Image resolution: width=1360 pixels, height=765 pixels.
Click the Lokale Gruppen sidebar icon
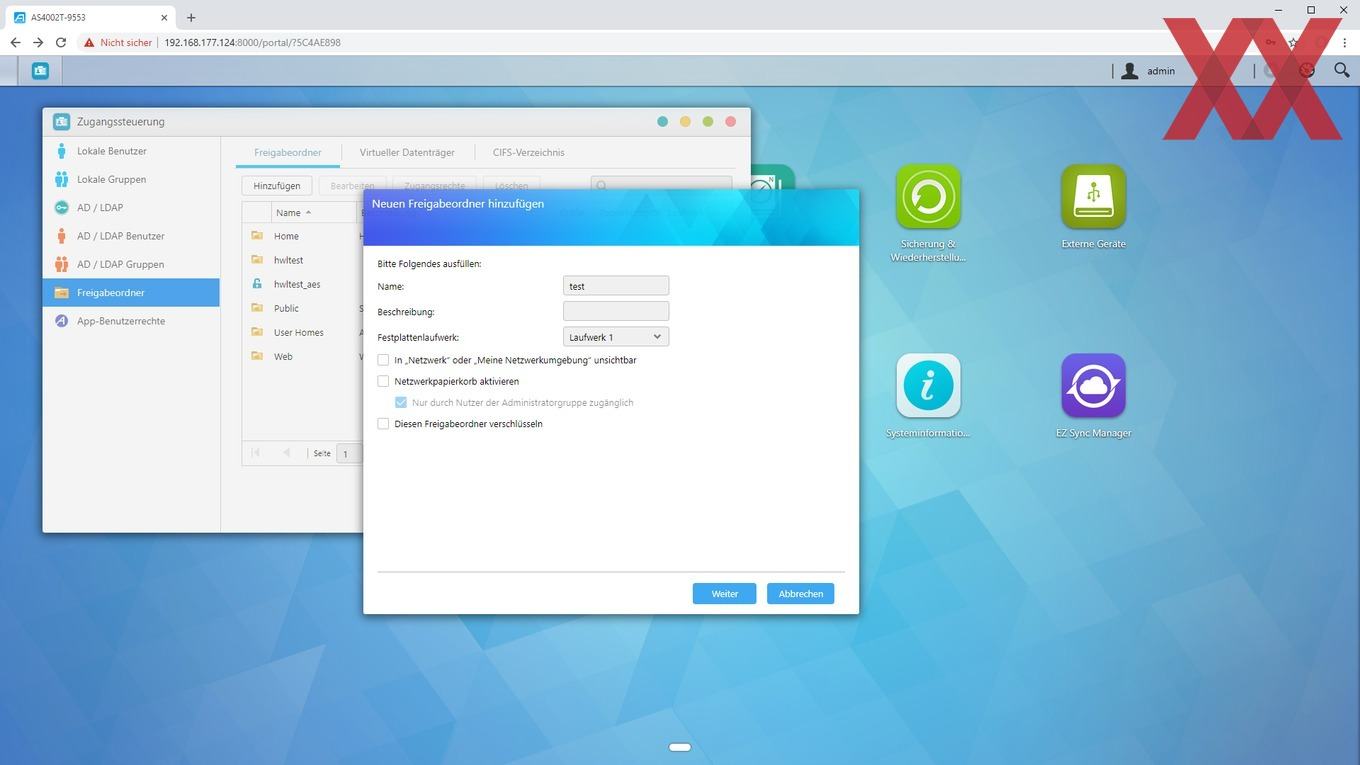61,179
